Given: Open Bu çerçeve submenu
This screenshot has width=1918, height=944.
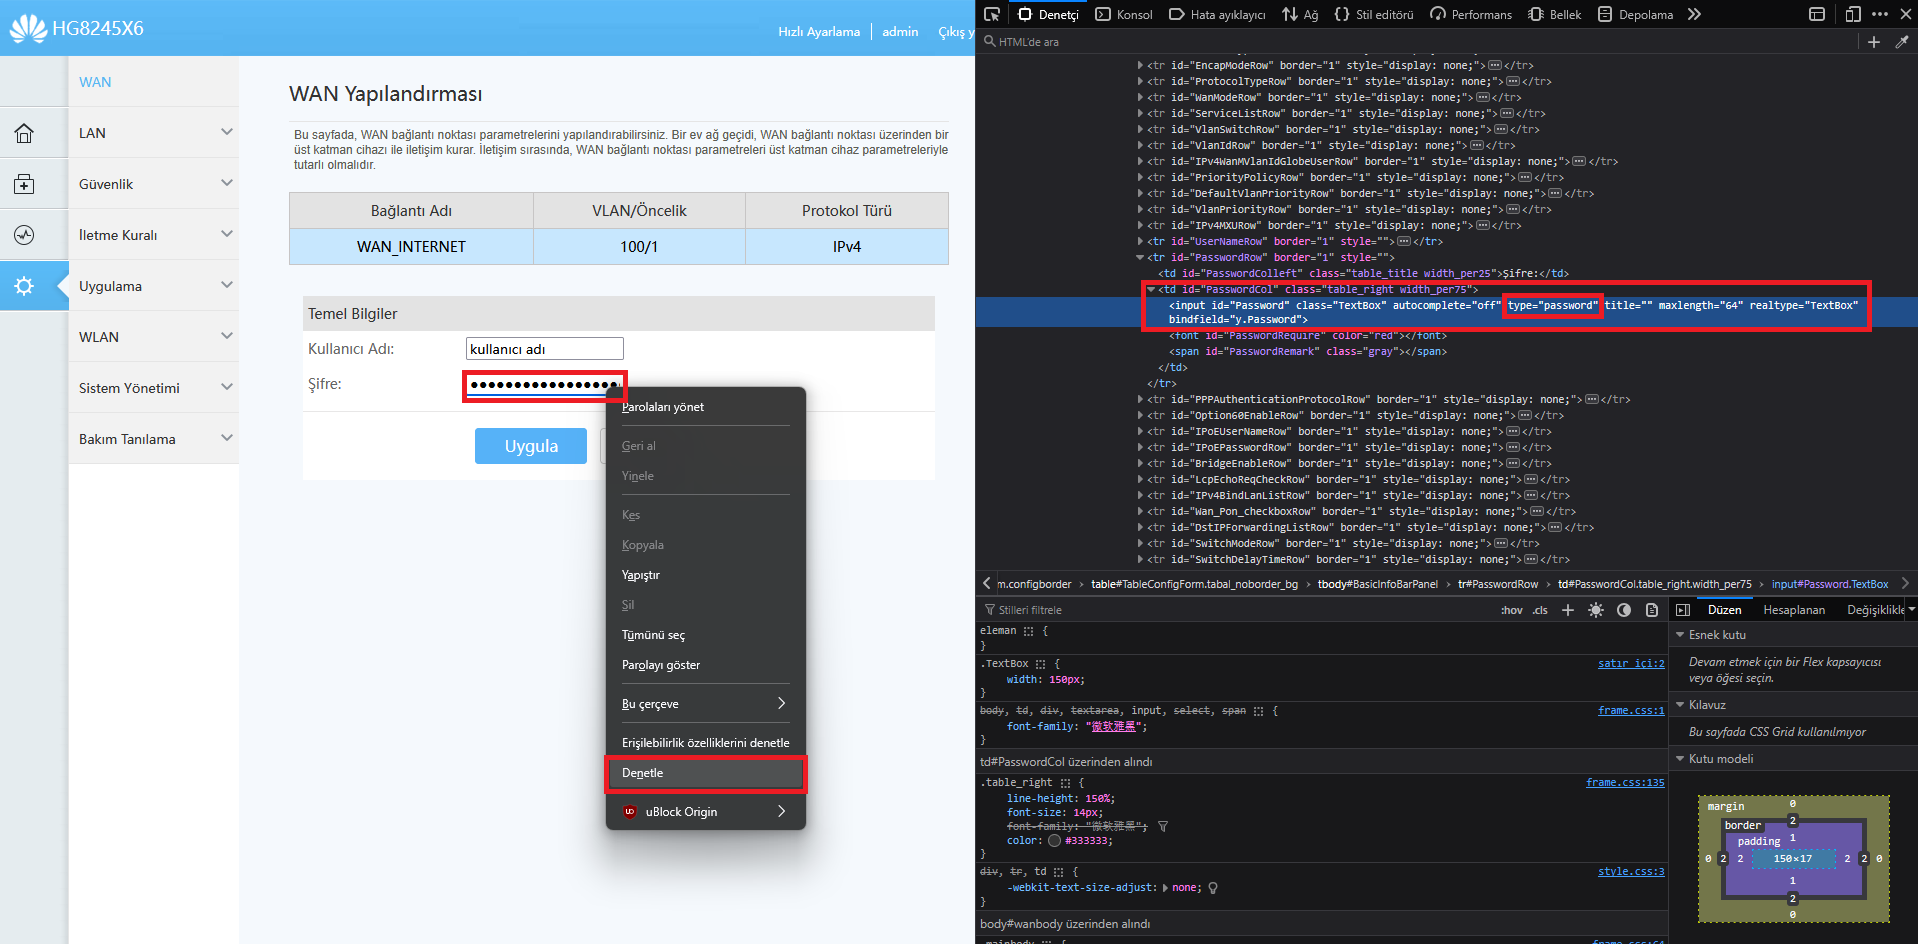Looking at the screenshot, I should coord(706,704).
